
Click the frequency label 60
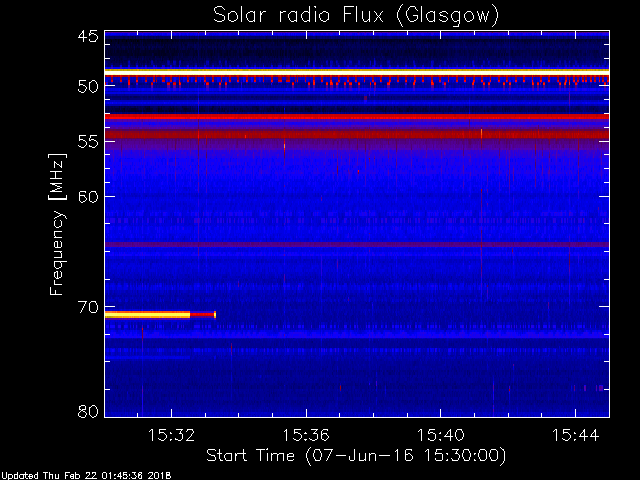tap(88, 197)
